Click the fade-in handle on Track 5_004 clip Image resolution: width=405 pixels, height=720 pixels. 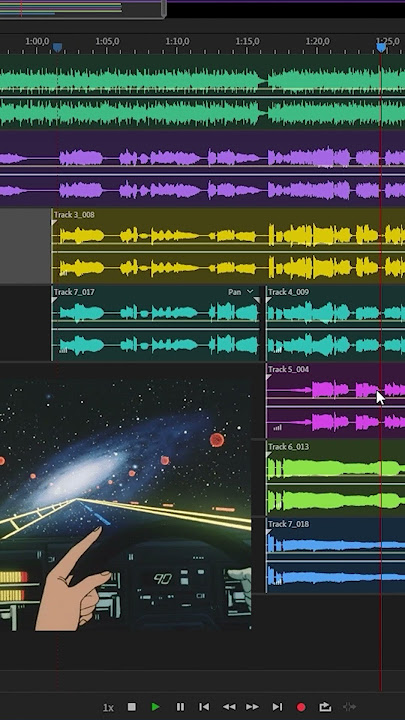pyautogui.click(x=269, y=377)
